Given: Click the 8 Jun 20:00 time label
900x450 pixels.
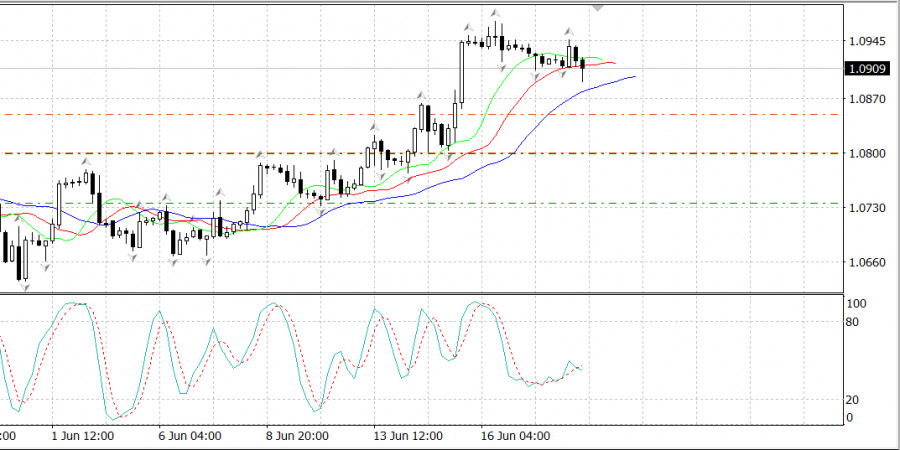Looking at the screenshot, I should coord(297,437).
